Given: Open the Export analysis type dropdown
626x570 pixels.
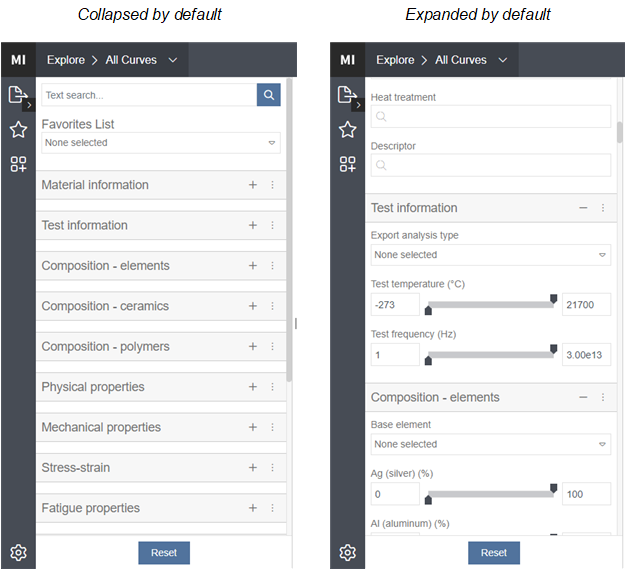Looking at the screenshot, I should point(490,255).
